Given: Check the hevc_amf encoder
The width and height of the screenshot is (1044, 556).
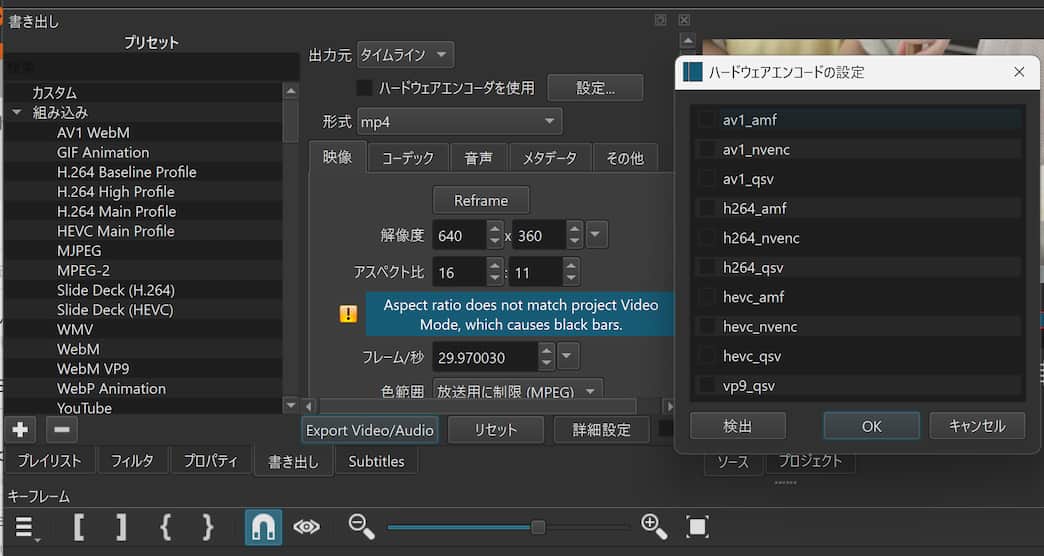Looking at the screenshot, I should [706, 297].
